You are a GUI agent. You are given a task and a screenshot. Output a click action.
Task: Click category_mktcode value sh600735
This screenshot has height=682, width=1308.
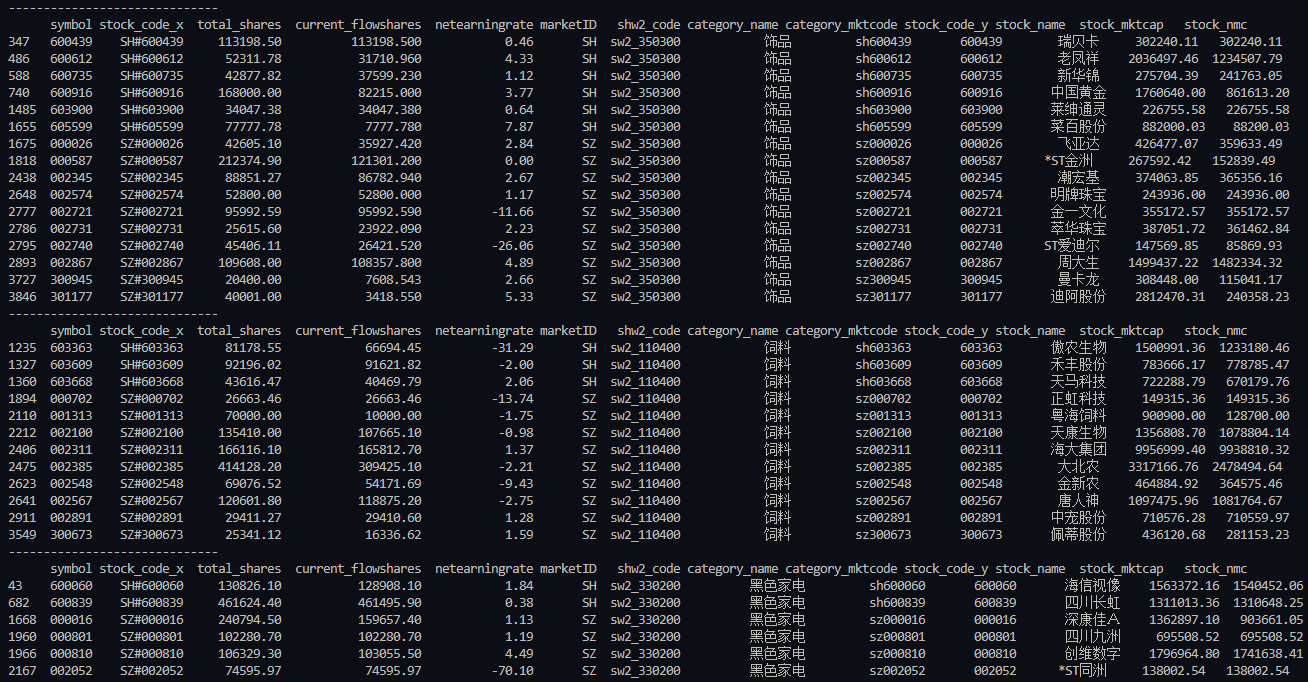tap(884, 76)
